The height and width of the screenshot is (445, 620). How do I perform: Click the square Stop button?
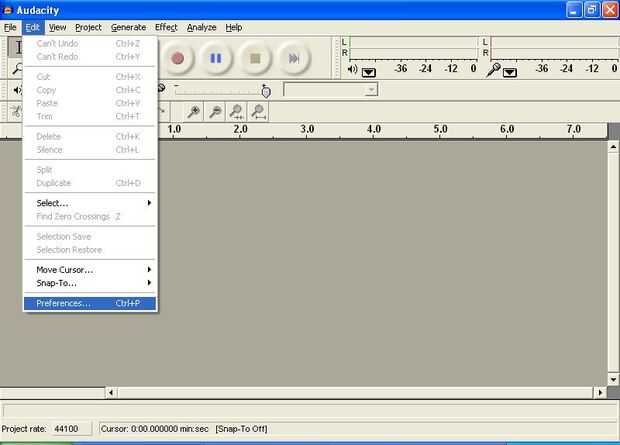[255, 59]
